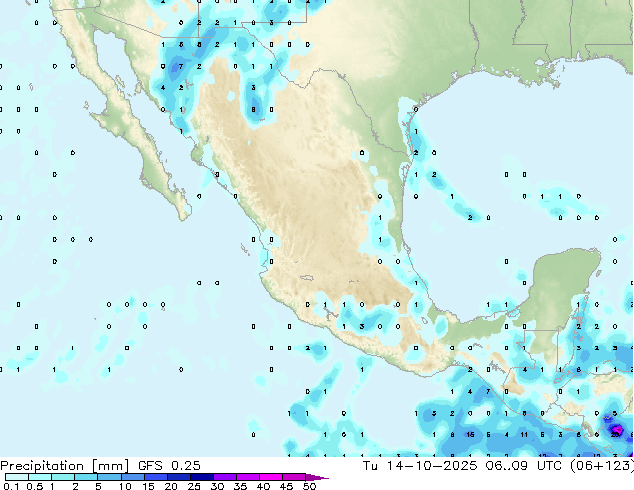634x490 pixels.
Task: Click the magenta heavy-rain spot near bottom right
Action: coord(617,429)
